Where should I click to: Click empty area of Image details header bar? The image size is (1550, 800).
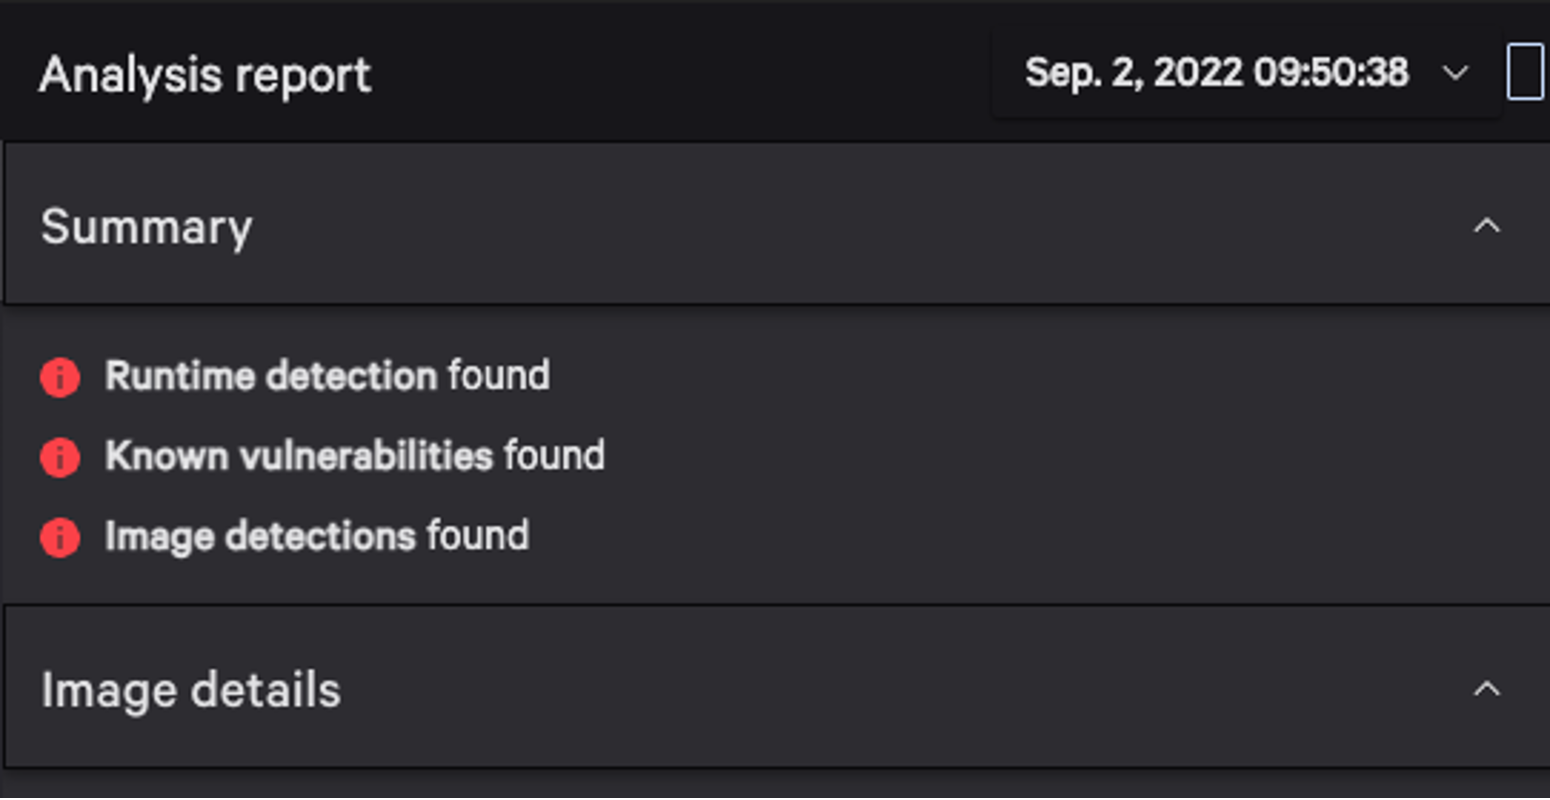[900, 689]
